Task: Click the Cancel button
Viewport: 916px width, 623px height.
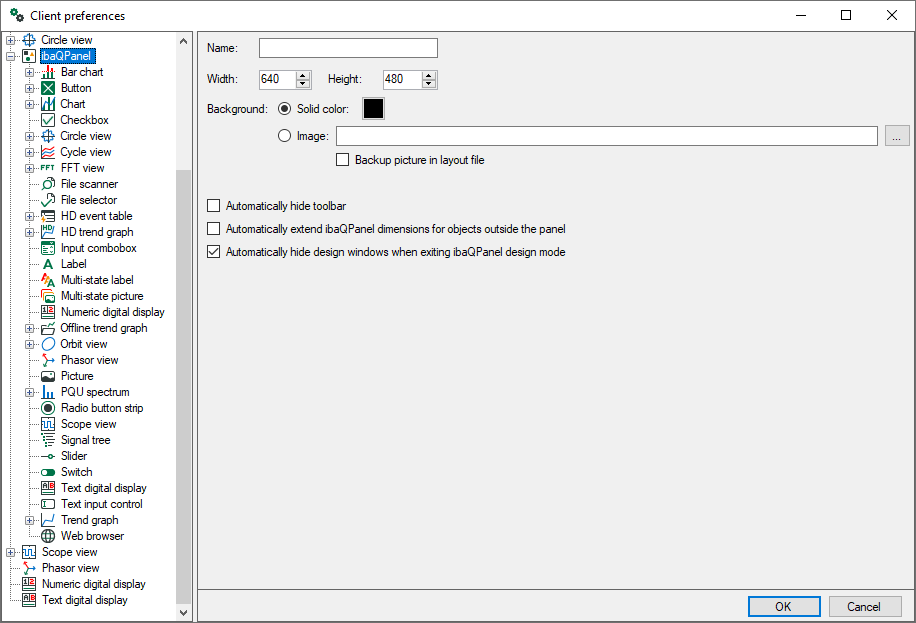Action: pos(864,607)
